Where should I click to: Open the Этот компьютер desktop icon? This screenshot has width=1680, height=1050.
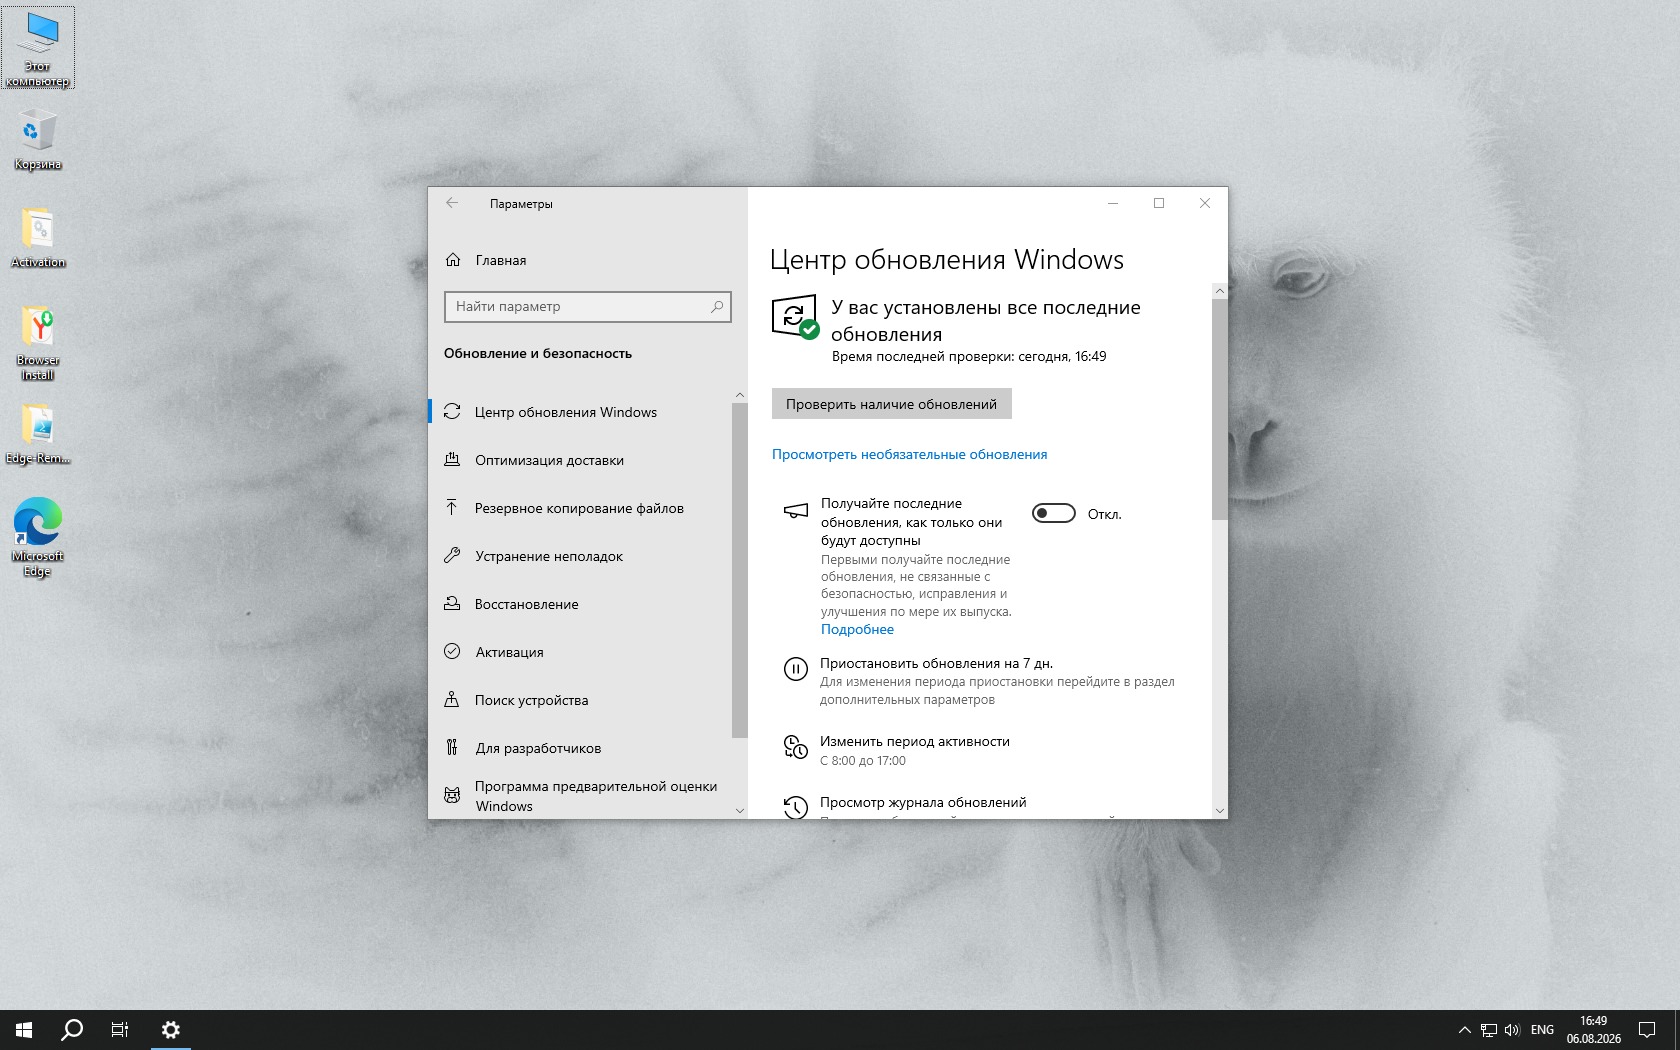coord(38,48)
